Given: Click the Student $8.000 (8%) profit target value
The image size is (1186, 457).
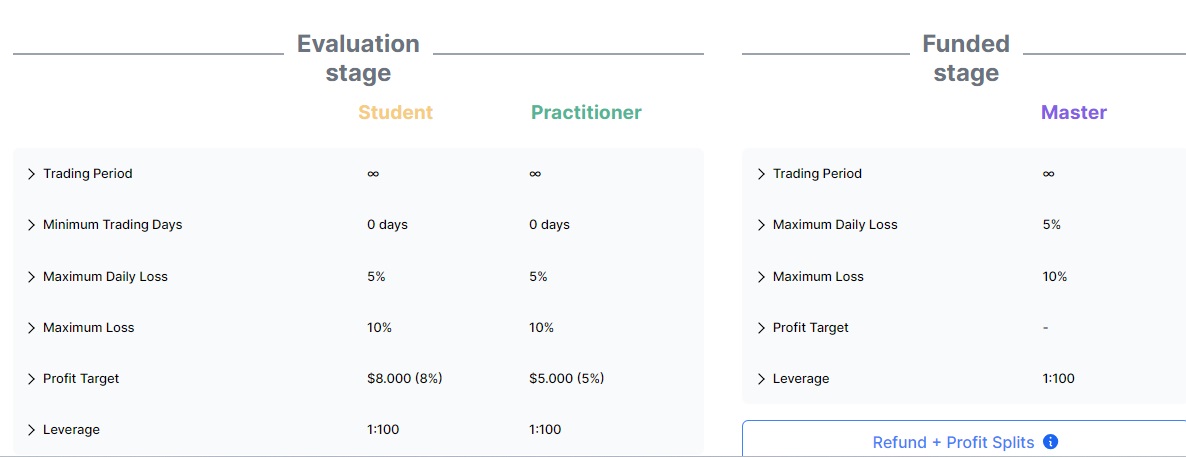Looking at the screenshot, I should tap(405, 378).
